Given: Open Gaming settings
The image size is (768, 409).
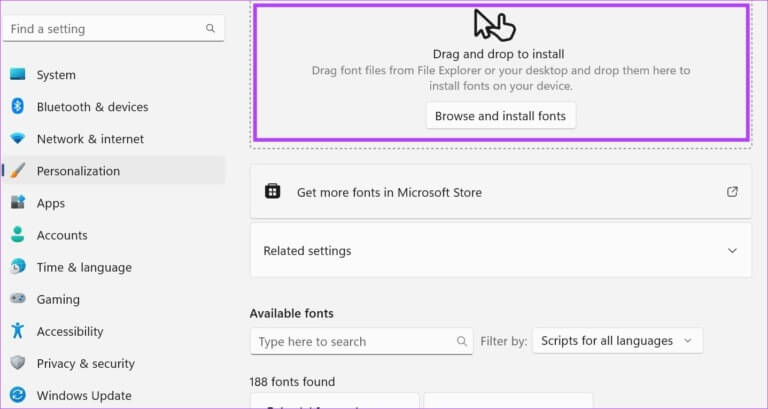Looking at the screenshot, I should [114, 299].
